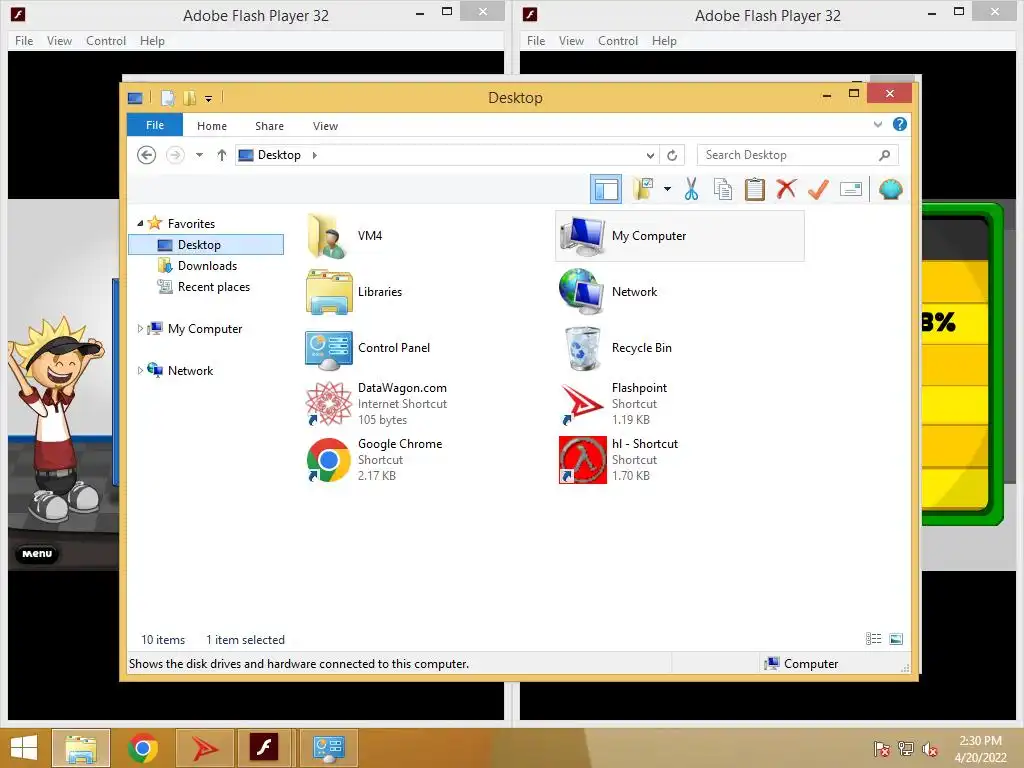
Task: Open Help menu in left Flash Player window
Action: point(152,40)
